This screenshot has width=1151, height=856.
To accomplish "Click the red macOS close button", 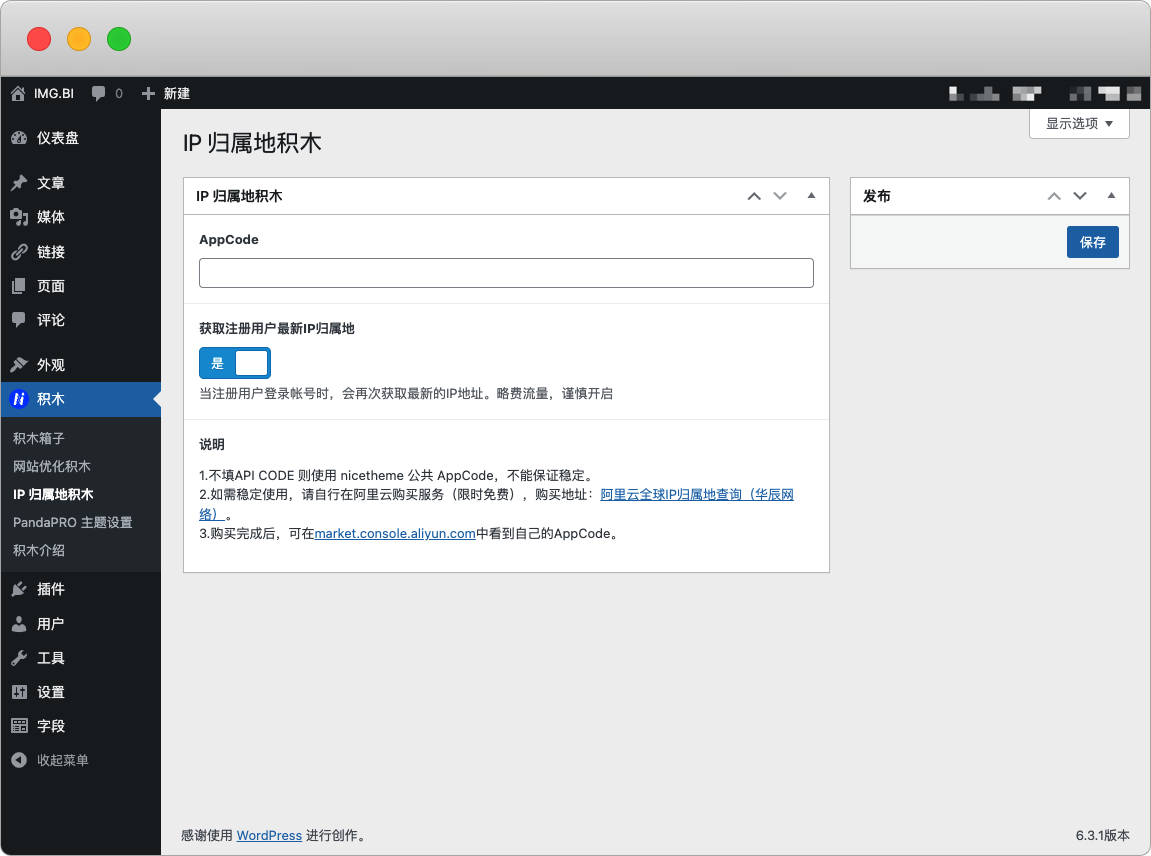I will [39, 39].
